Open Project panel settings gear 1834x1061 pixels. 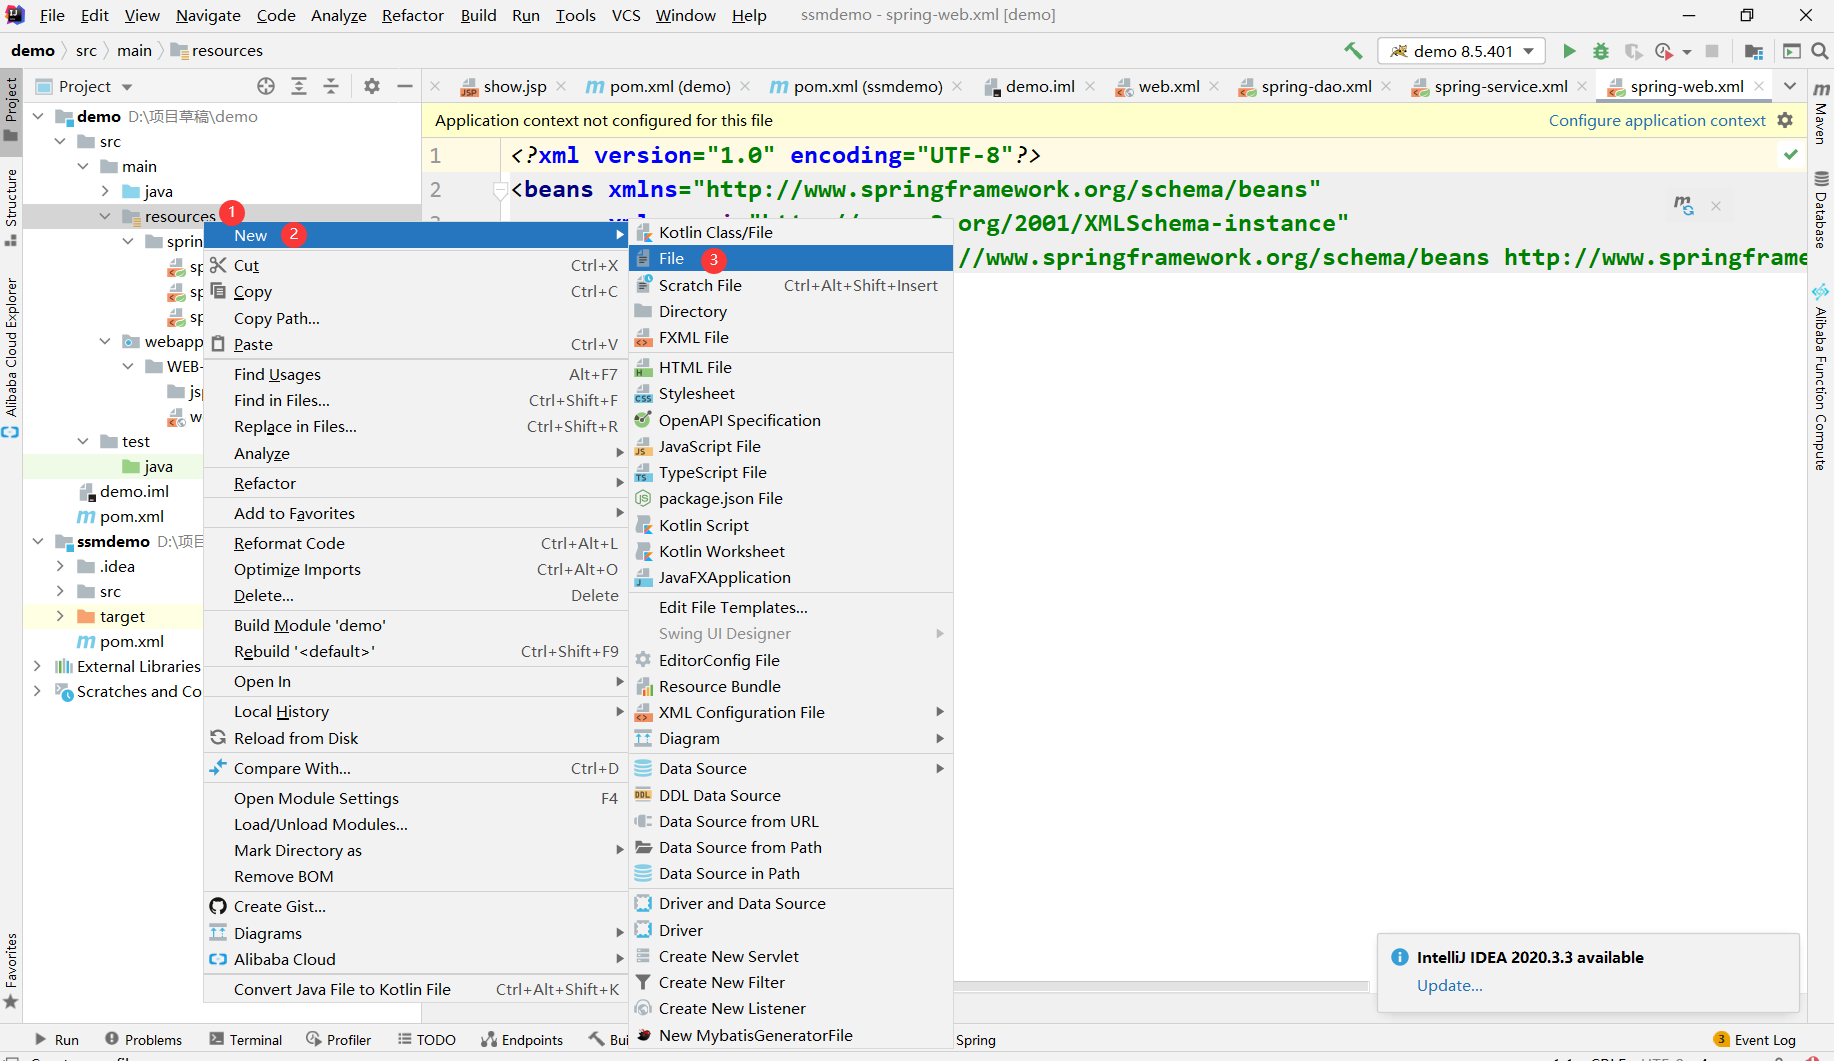click(x=372, y=86)
